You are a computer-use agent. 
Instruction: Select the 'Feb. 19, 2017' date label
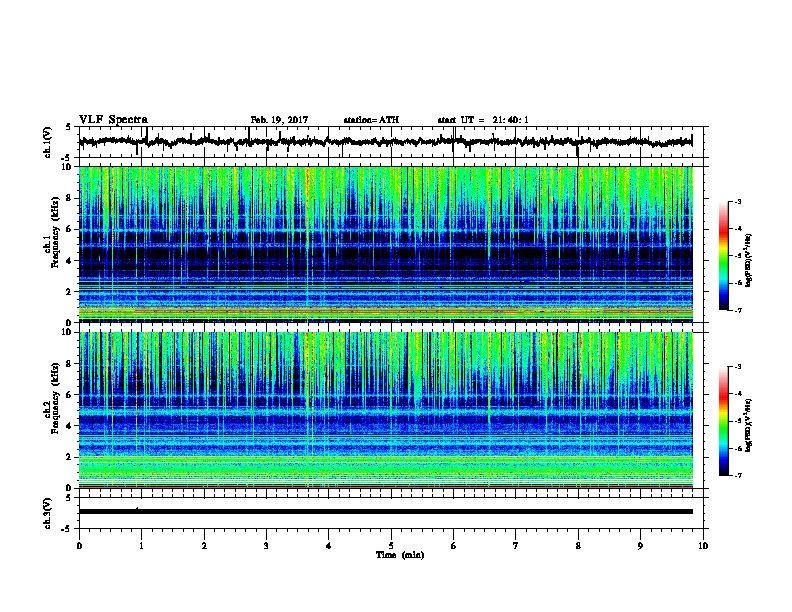point(279,120)
